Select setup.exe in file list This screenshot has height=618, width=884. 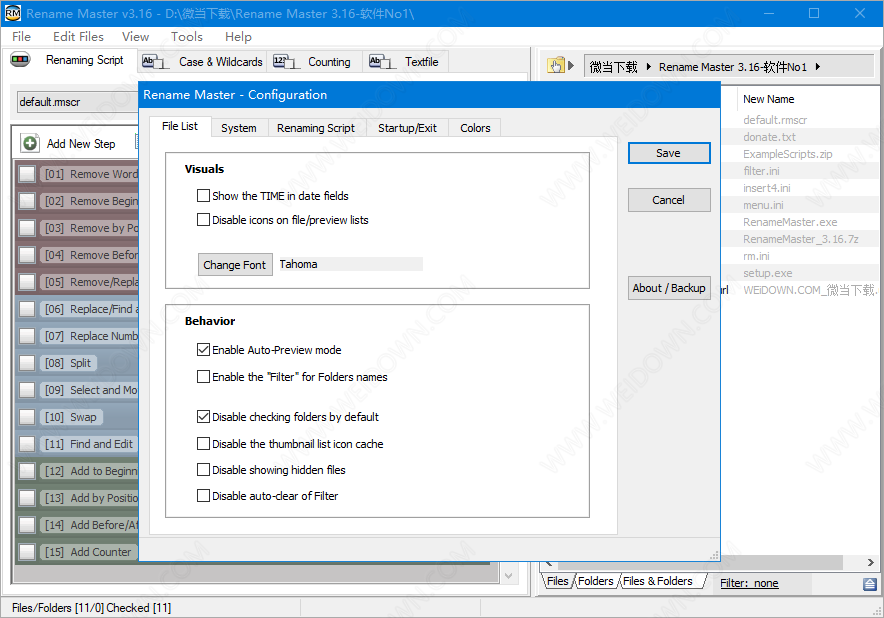pos(767,273)
